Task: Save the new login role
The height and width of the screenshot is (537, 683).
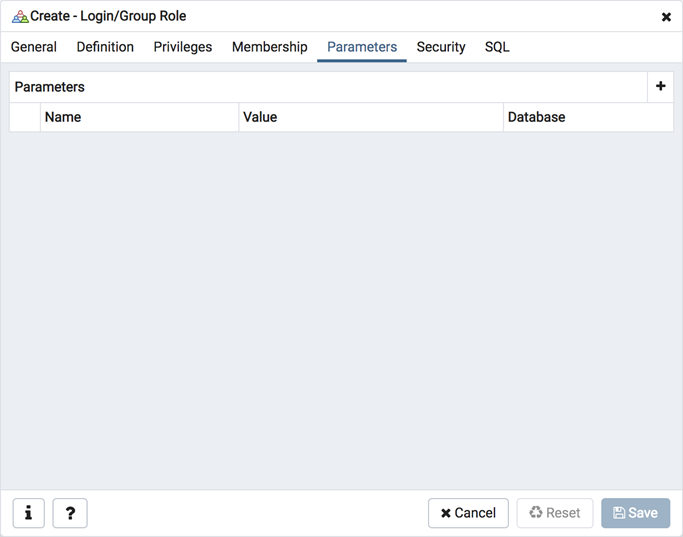Action: coord(636,513)
